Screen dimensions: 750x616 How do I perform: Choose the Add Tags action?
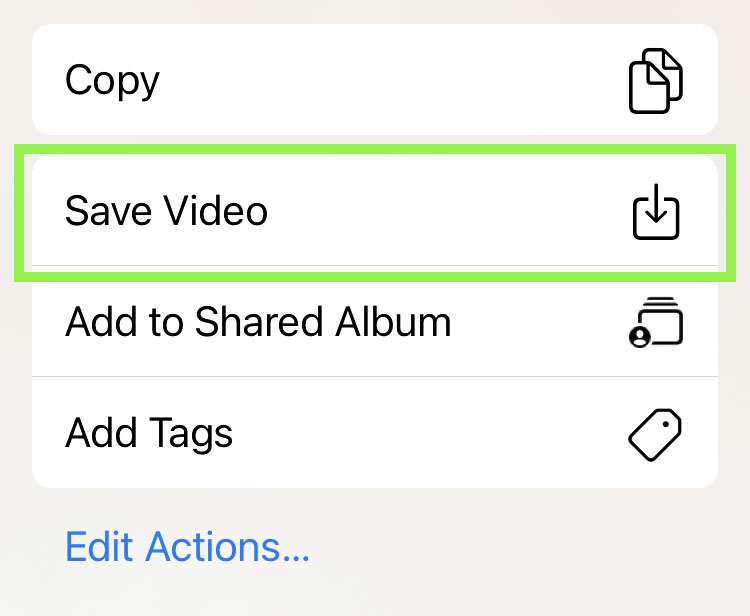pyautogui.click(x=375, y=433)
